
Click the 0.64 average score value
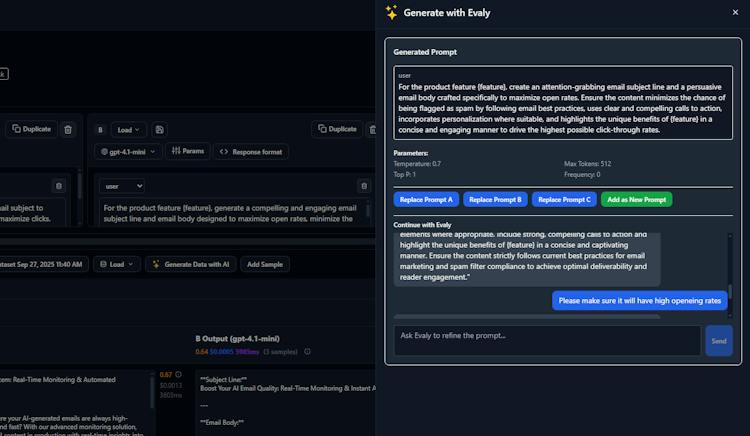pyautogui.click(x=201, y=352)
